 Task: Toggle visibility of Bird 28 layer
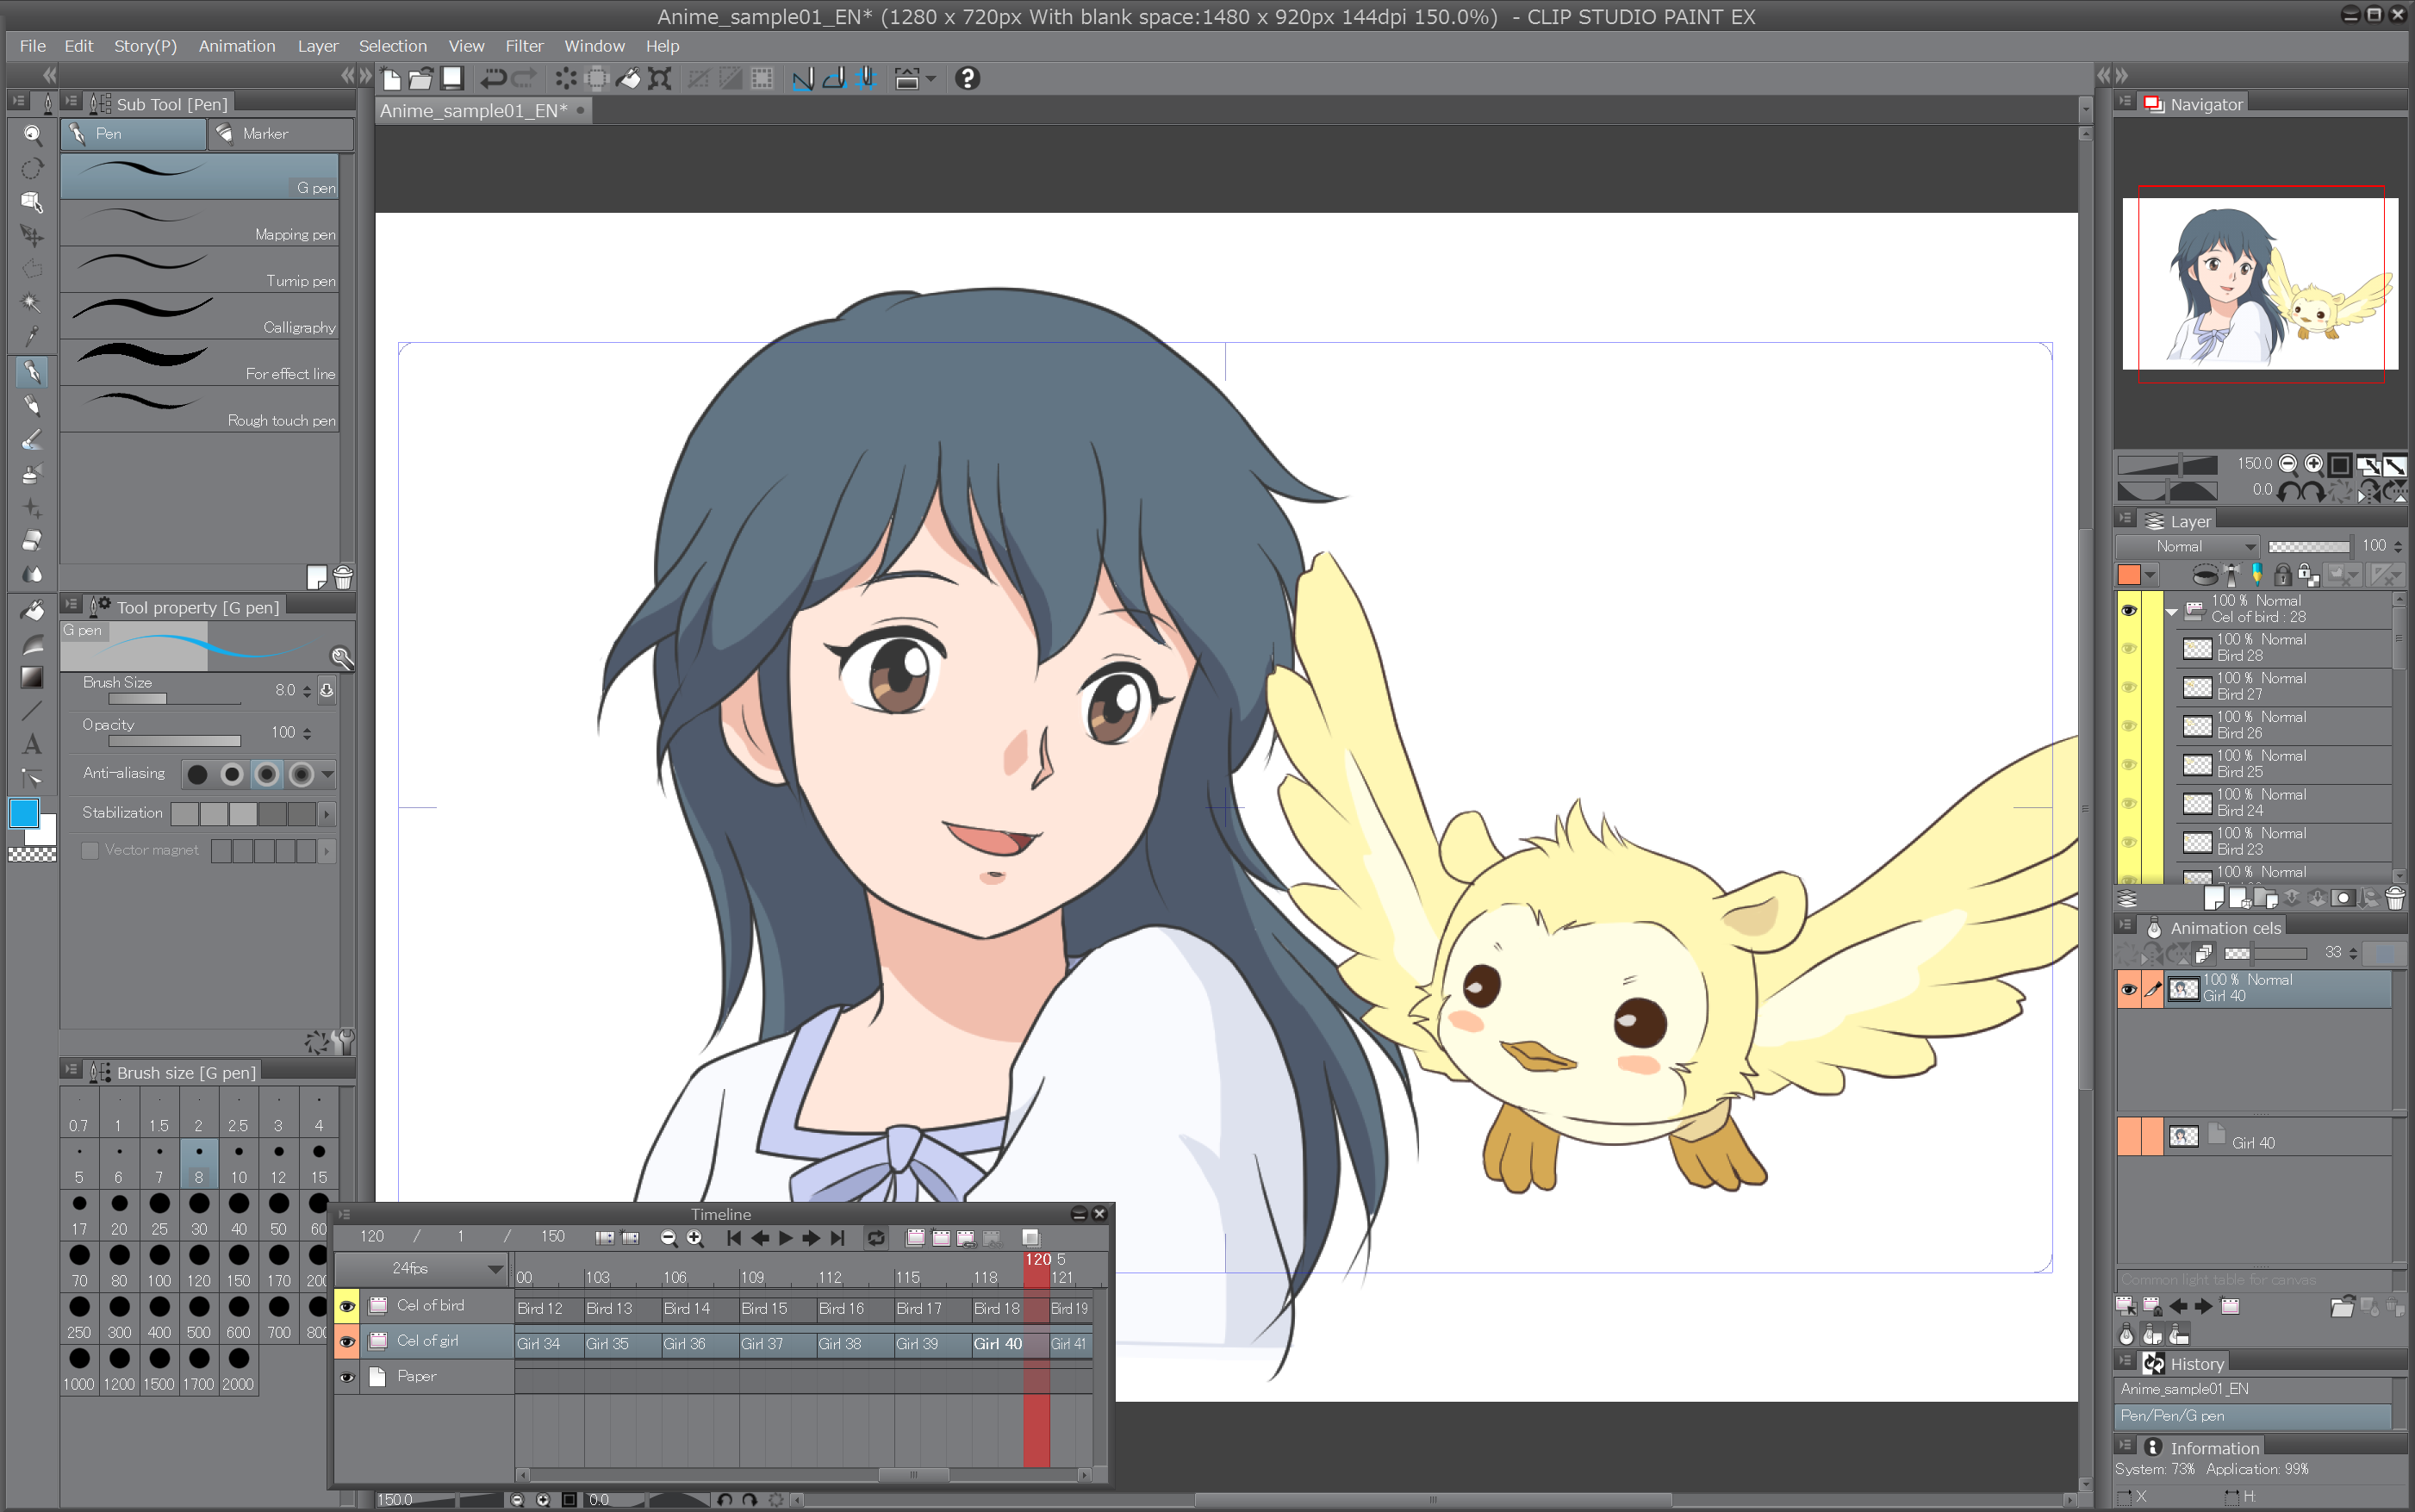point(2128,648)
